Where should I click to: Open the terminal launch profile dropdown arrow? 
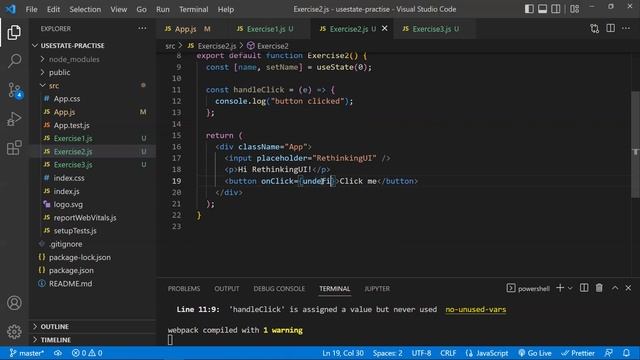coord(570,288)
